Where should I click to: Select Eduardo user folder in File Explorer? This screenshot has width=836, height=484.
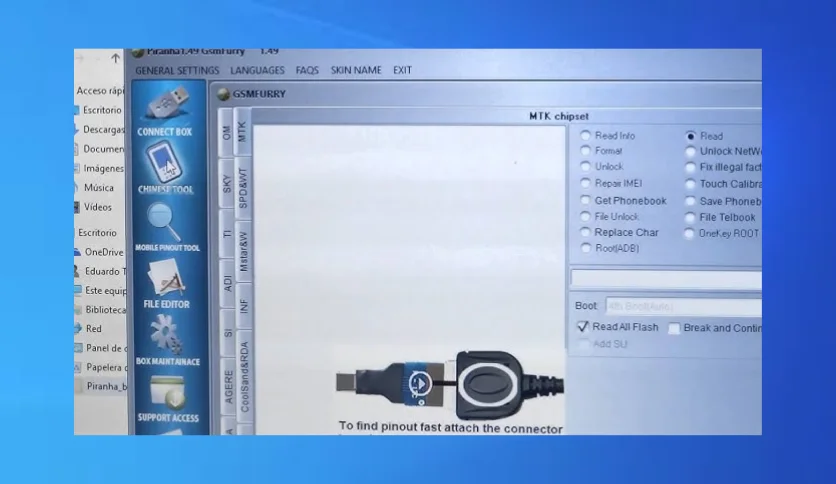point(104,271)
